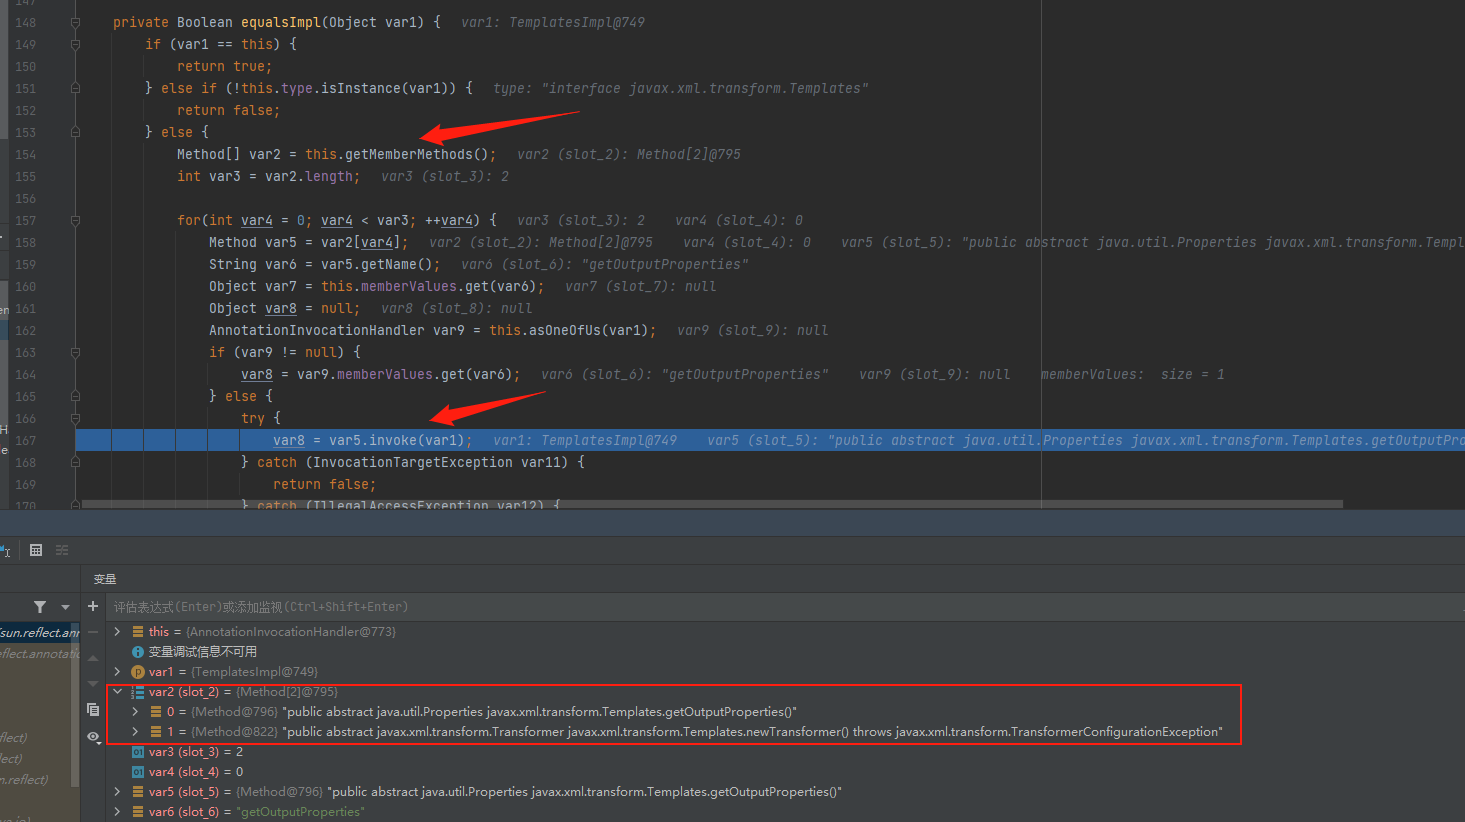
Task: Click the Trace Current Stream Chain icon
Action: tap(62, 550)
